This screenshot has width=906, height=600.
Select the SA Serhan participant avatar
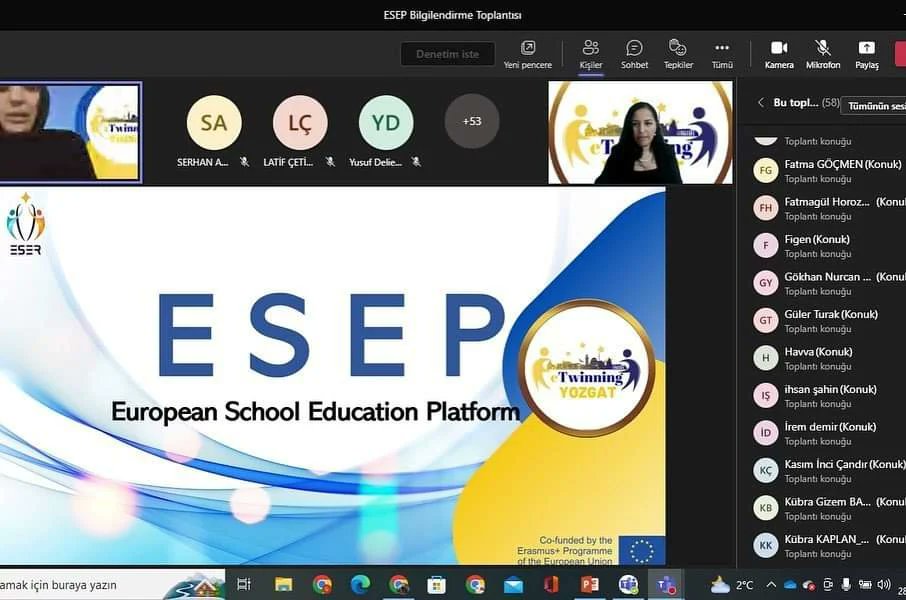click(x=214, y=123)
